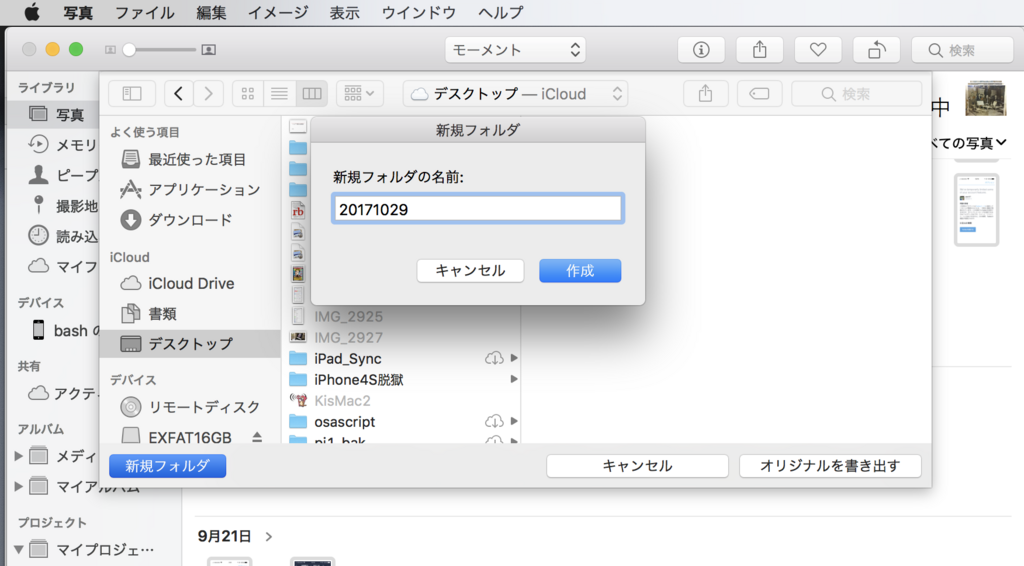Image resolution: width=1024 pixels, height=566 pixels.
Task: Click iCloud download icon beside osascript
Action: click(x=494, y=421)
